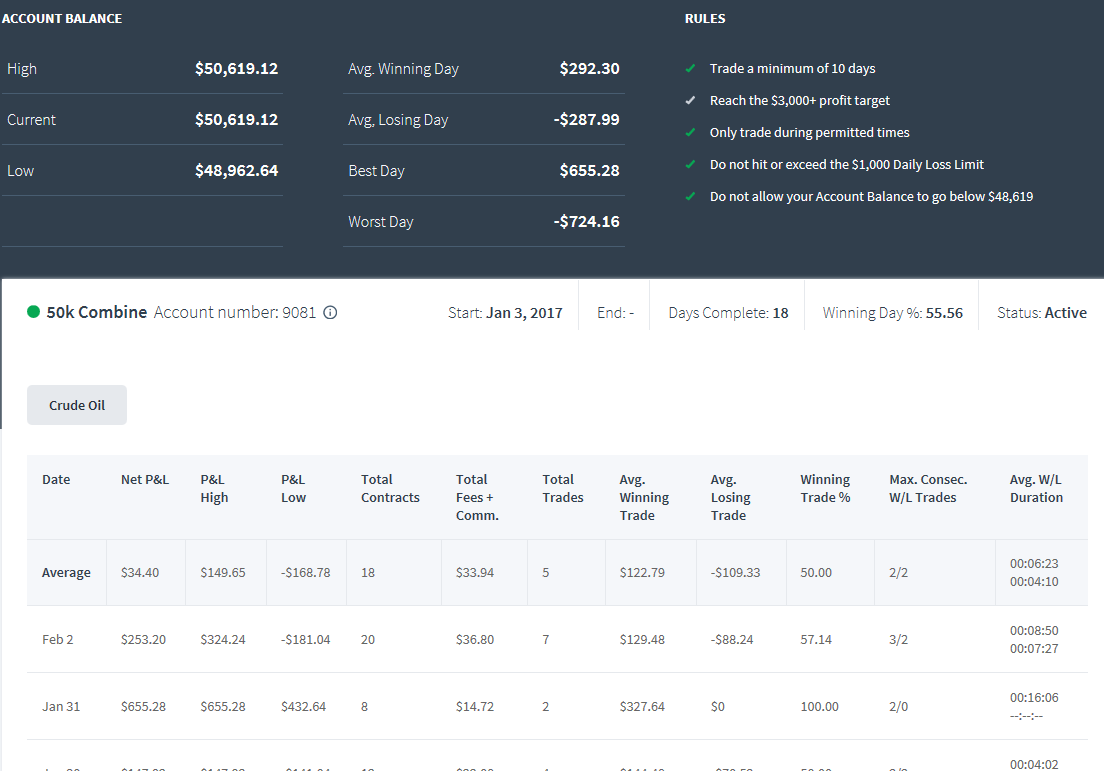The height and width of the screenshot is (771, 1104).
Task: Click the Average summary row
Action: pos(557,572)
